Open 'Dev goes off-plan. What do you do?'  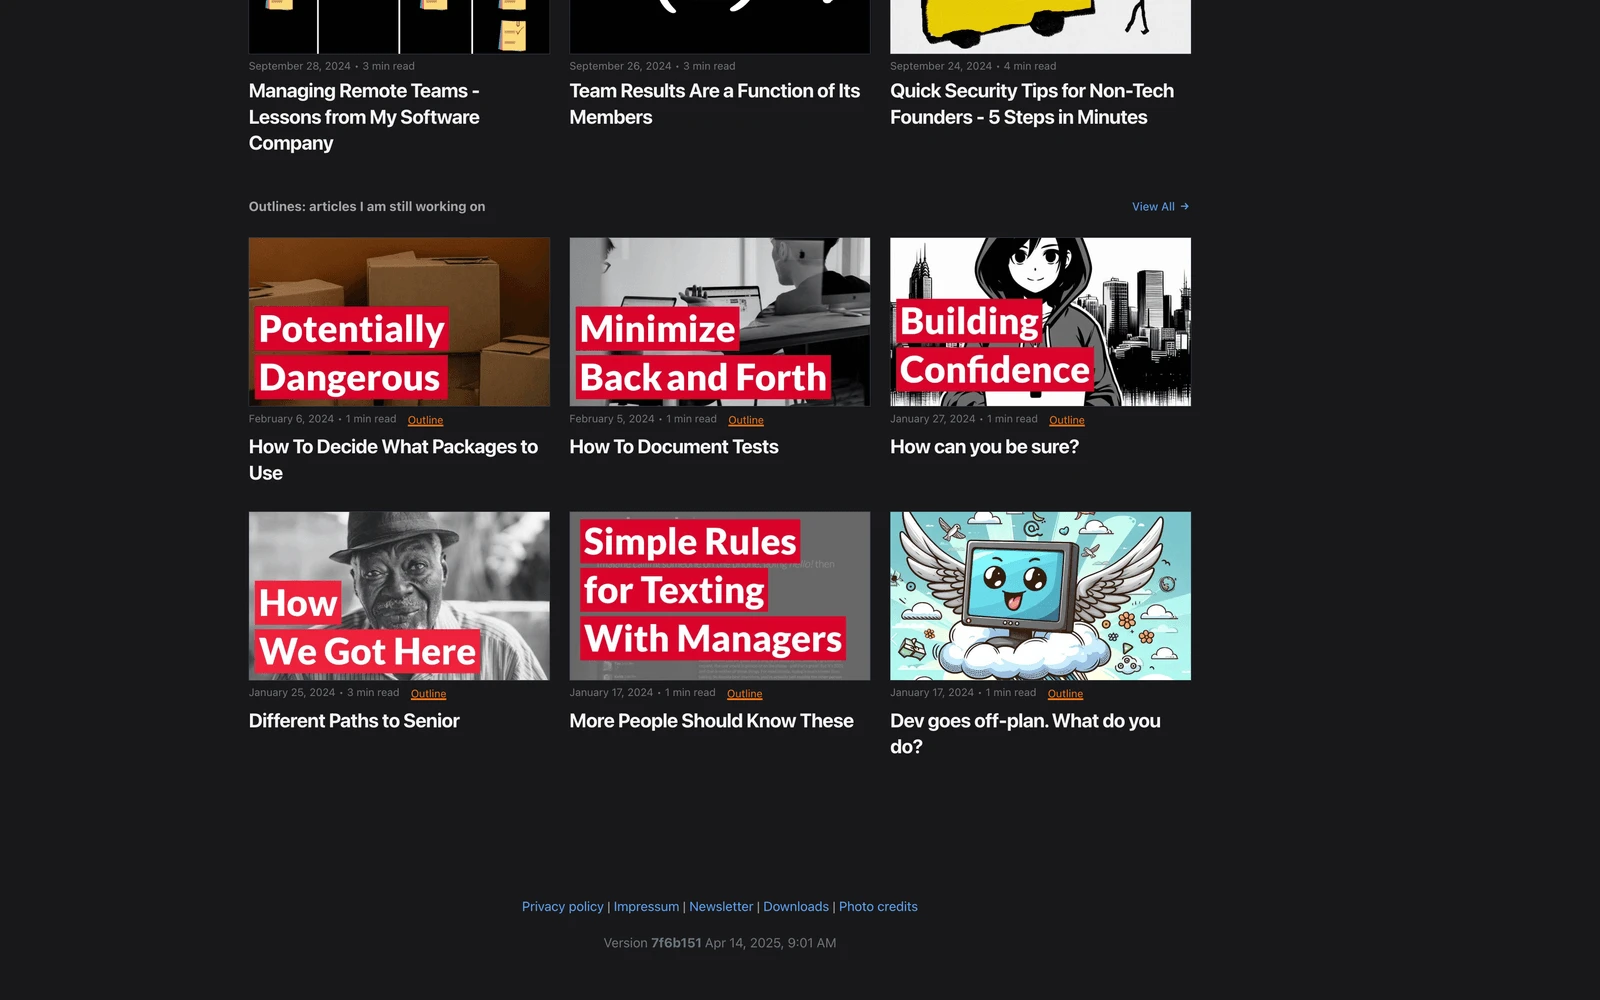[1025, 734]
